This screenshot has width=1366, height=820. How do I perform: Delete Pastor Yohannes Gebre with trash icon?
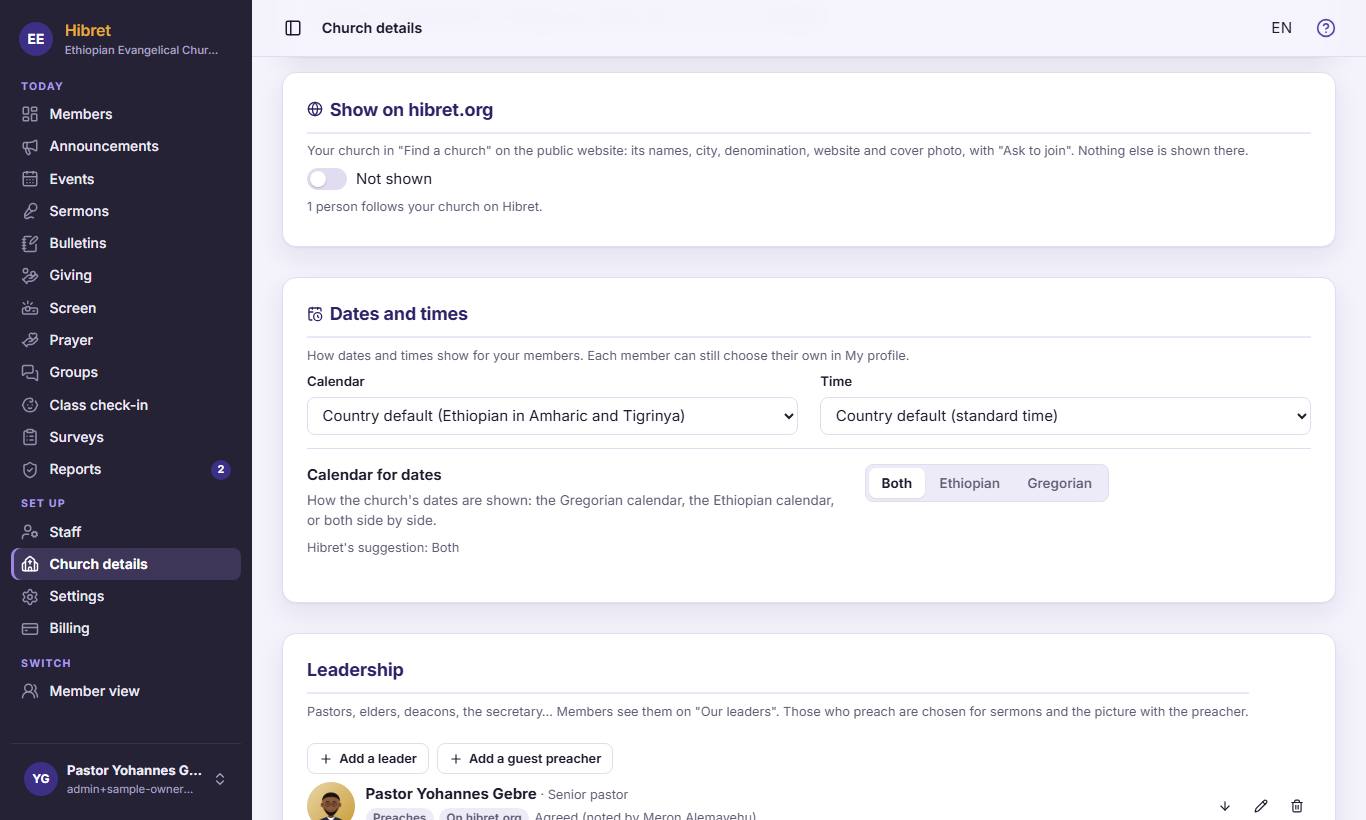click(1297, 806)
